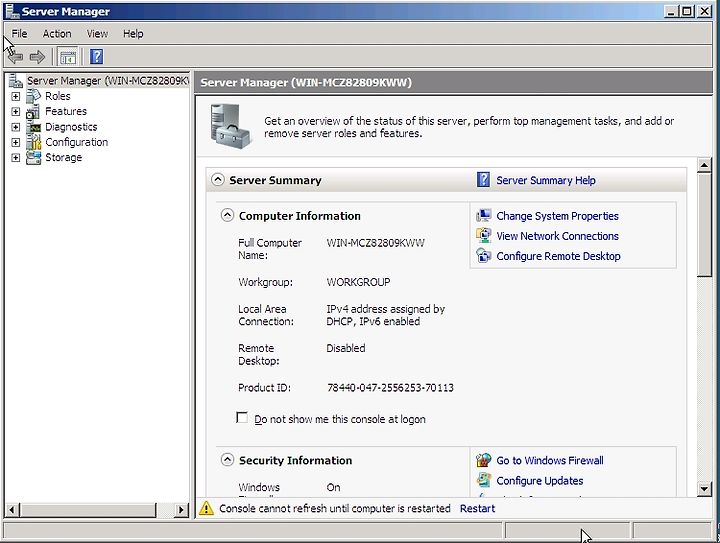Select the Features label in tree
The width and height of the screenshot is (720, 543).
coord(66,112)
